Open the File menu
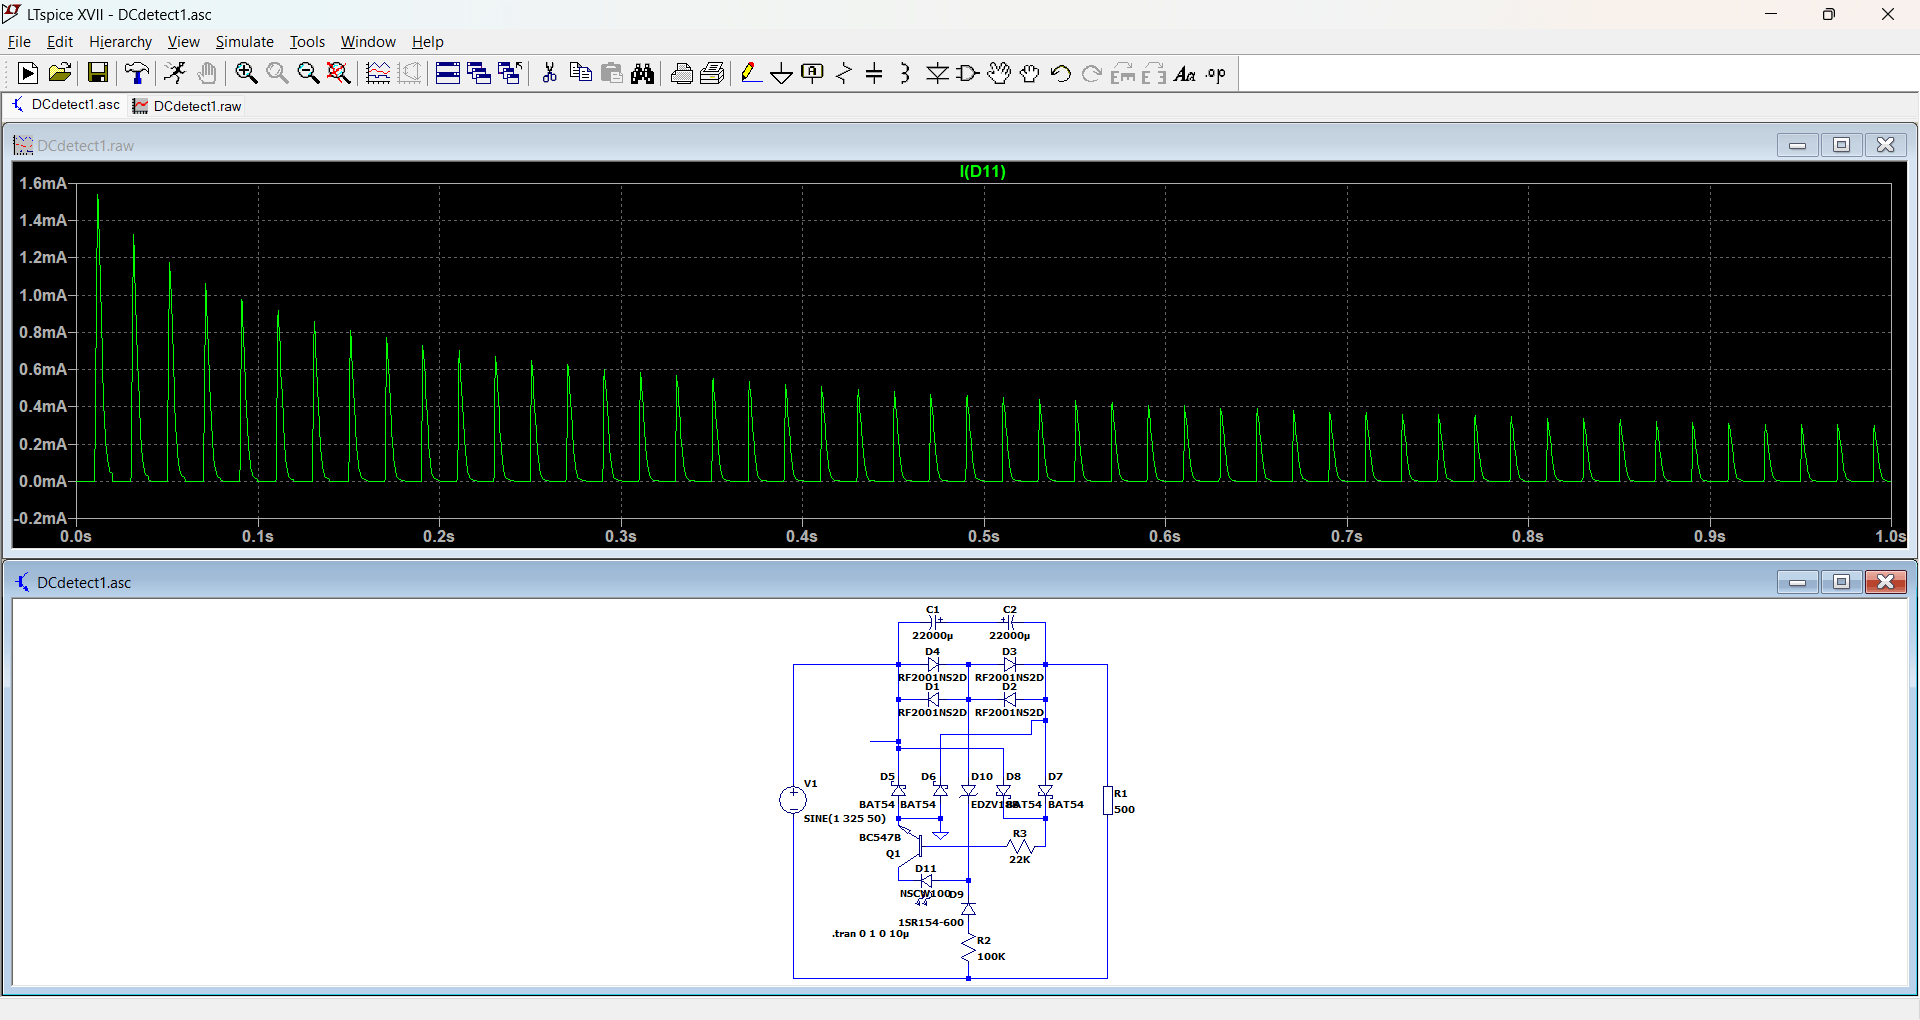 [19, 42]
